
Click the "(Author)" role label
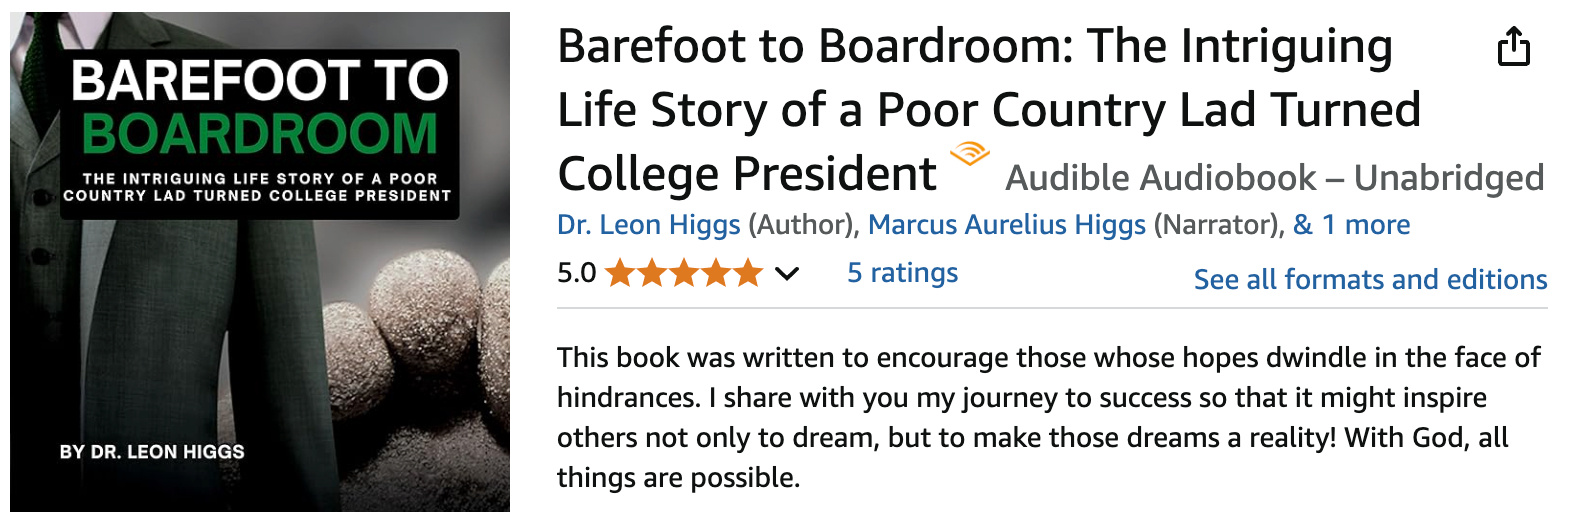coord(800,225)
